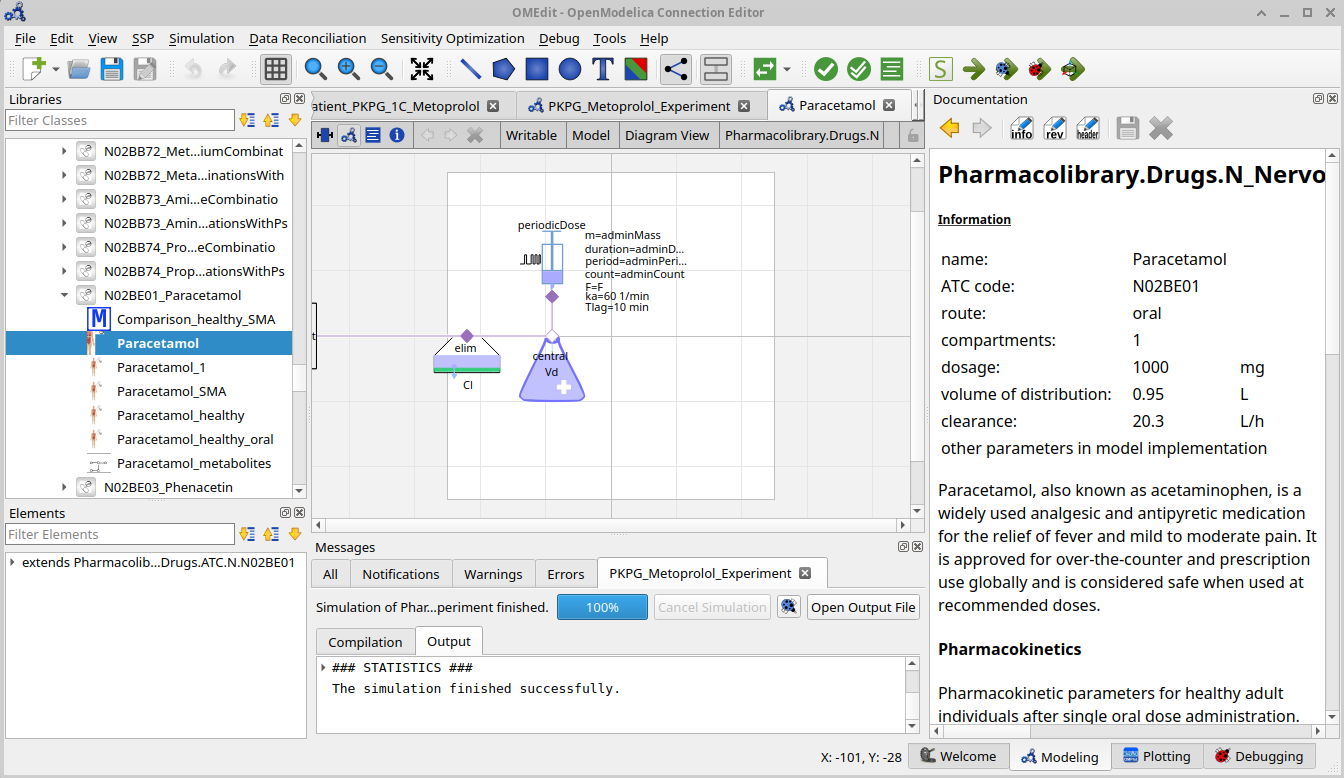This screenshot has height=778, width=1344.
Task: Toggle connect mode tool
Action: 676,69
